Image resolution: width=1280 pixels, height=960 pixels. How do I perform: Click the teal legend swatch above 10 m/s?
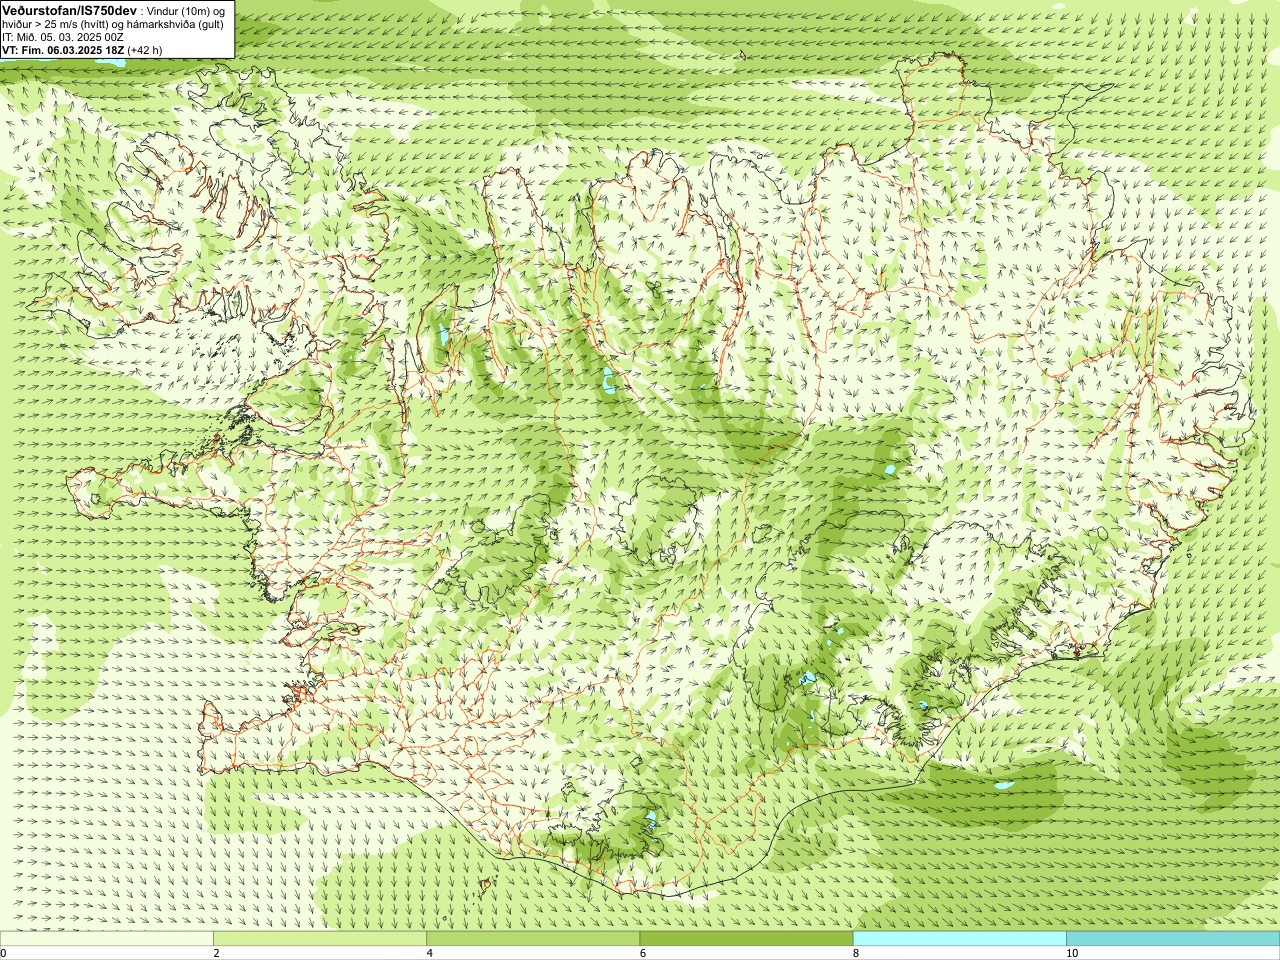(1173, 939)
